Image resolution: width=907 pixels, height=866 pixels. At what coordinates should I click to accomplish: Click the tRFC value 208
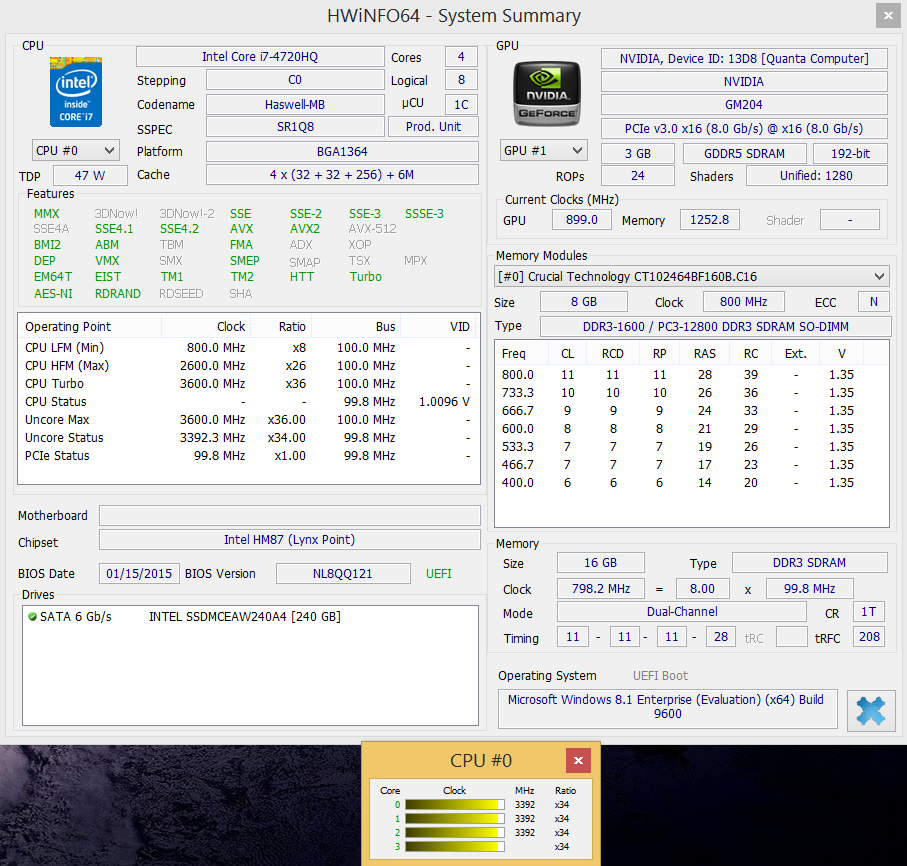869,637
